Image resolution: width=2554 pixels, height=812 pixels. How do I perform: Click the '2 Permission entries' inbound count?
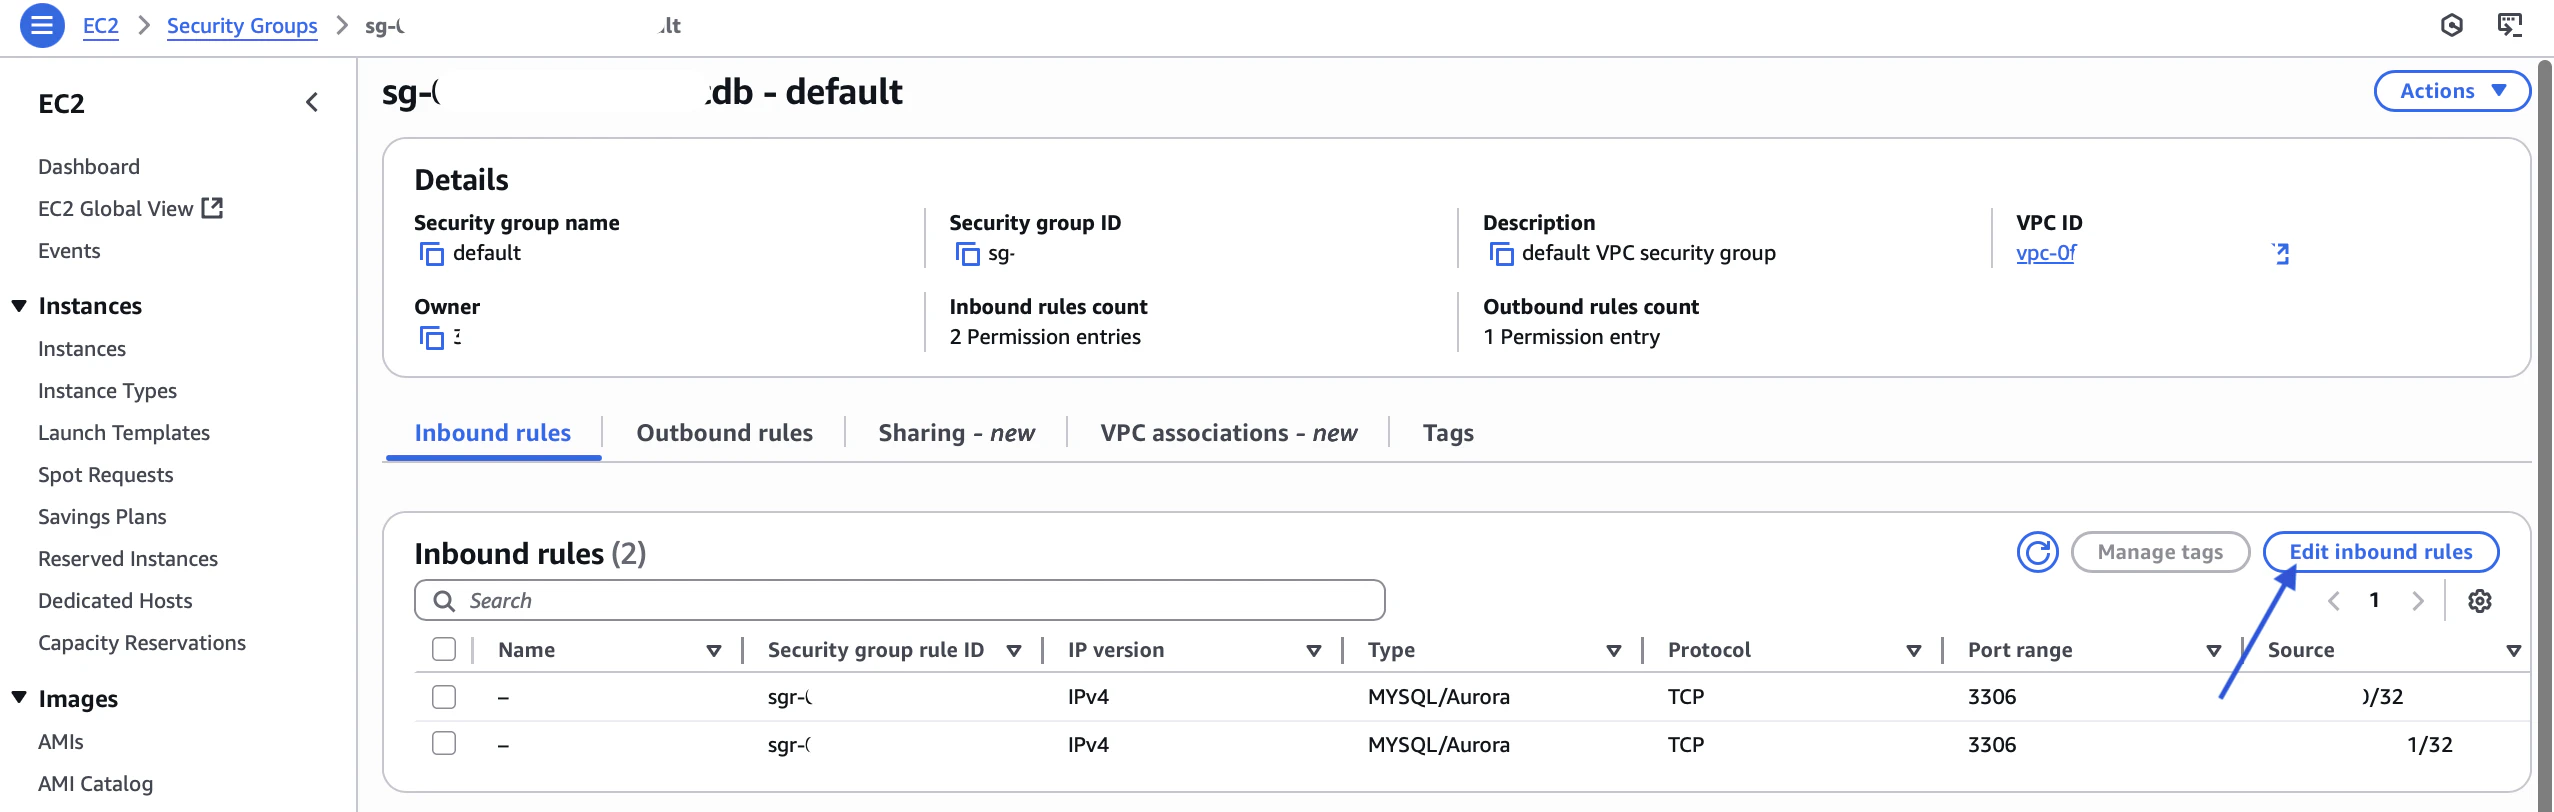[1045, 337]
